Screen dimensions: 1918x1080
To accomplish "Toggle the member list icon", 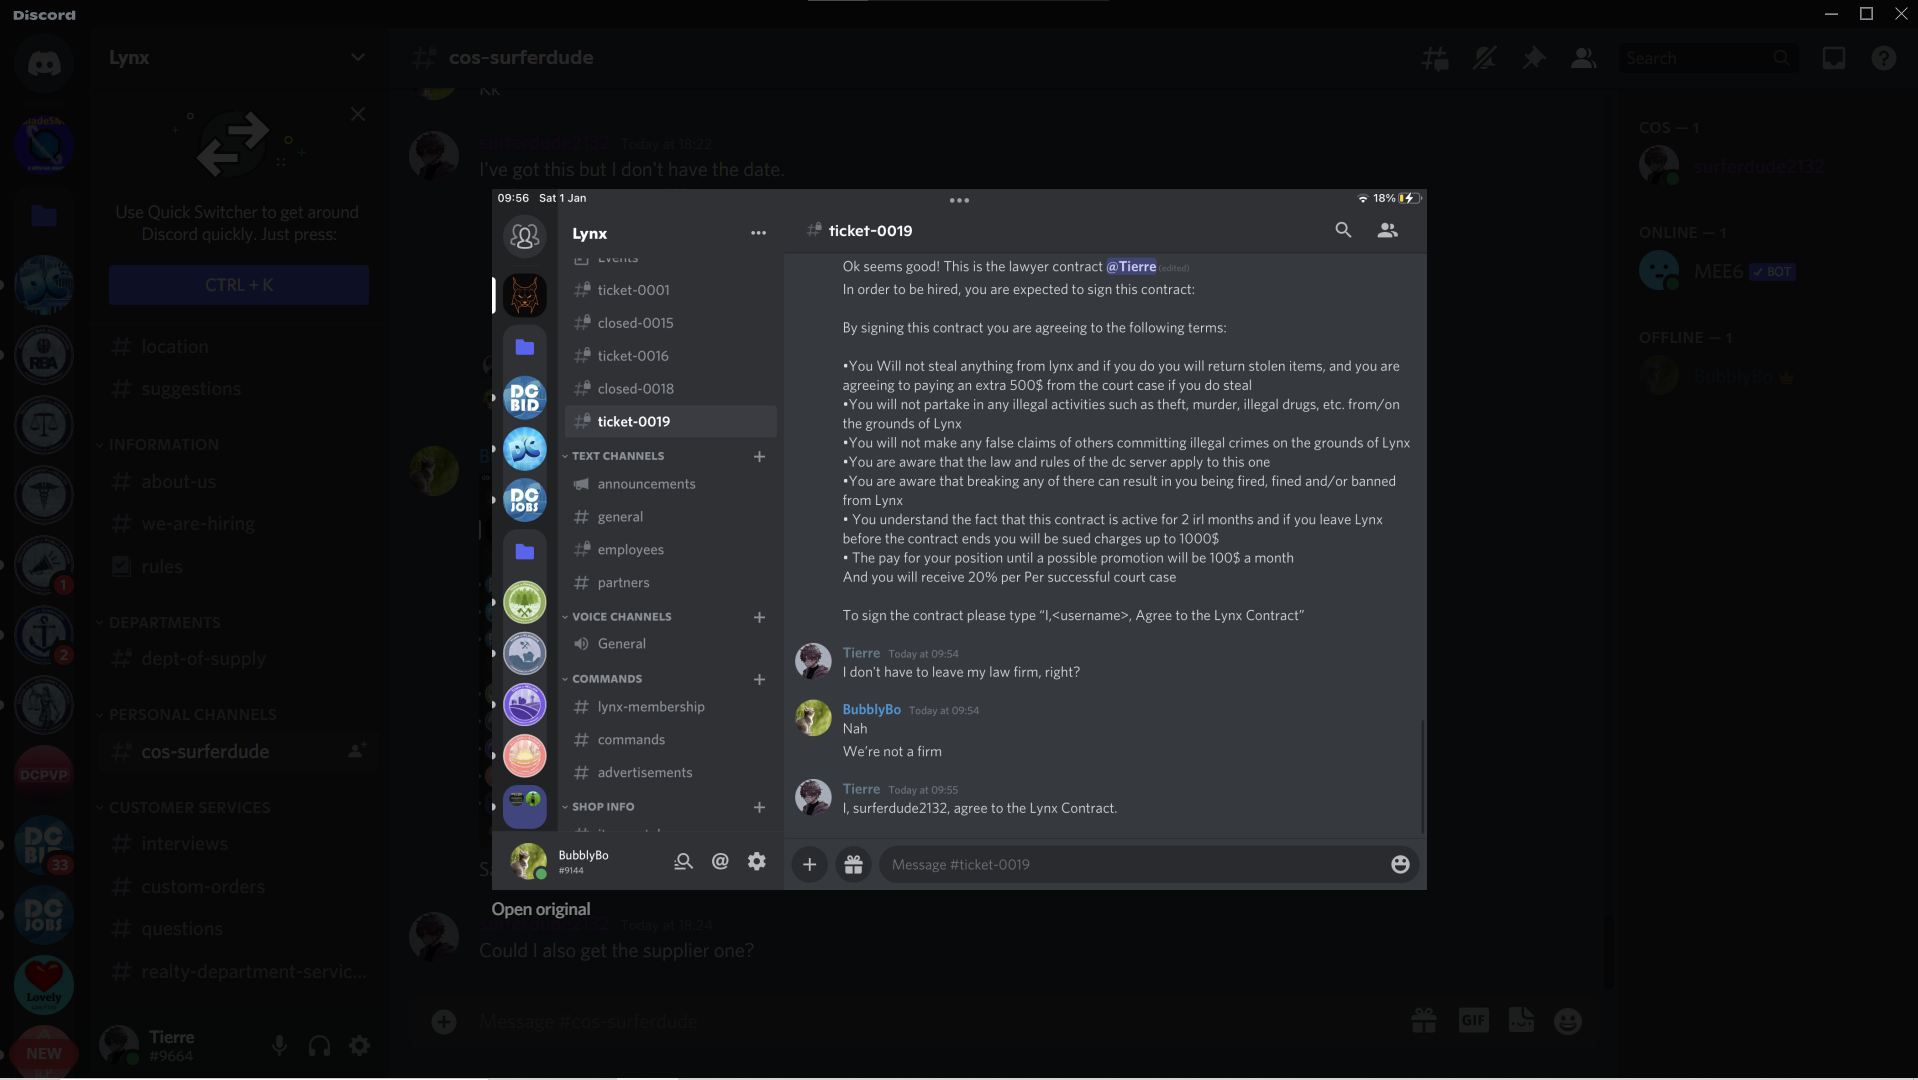I will (1583, 58).
